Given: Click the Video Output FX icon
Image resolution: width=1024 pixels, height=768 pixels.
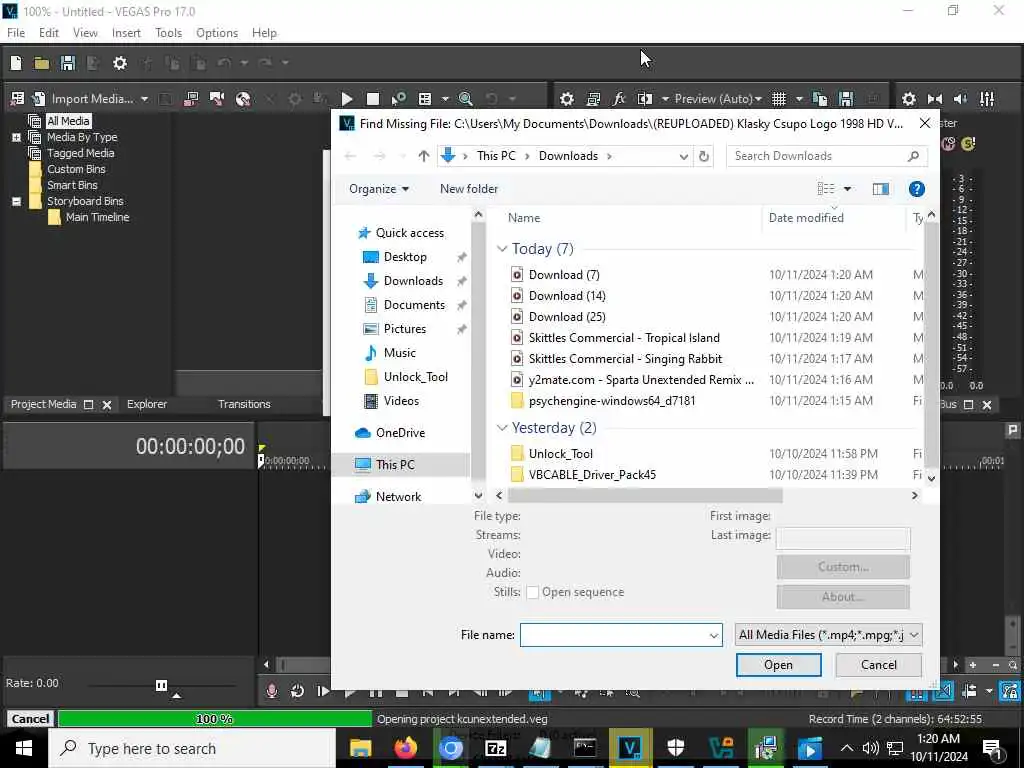Looking at the screenshot, I should click(x=618, y=99).
